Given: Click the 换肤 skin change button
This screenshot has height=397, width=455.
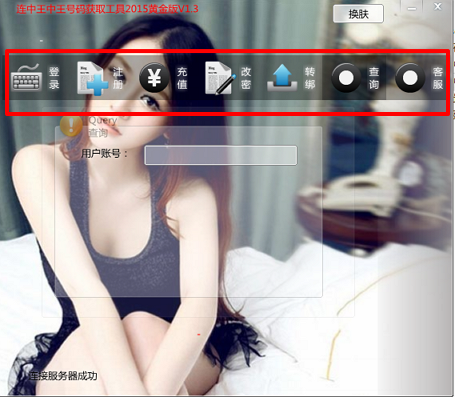Looking at the screenshot, I should [x=358, y=14].
